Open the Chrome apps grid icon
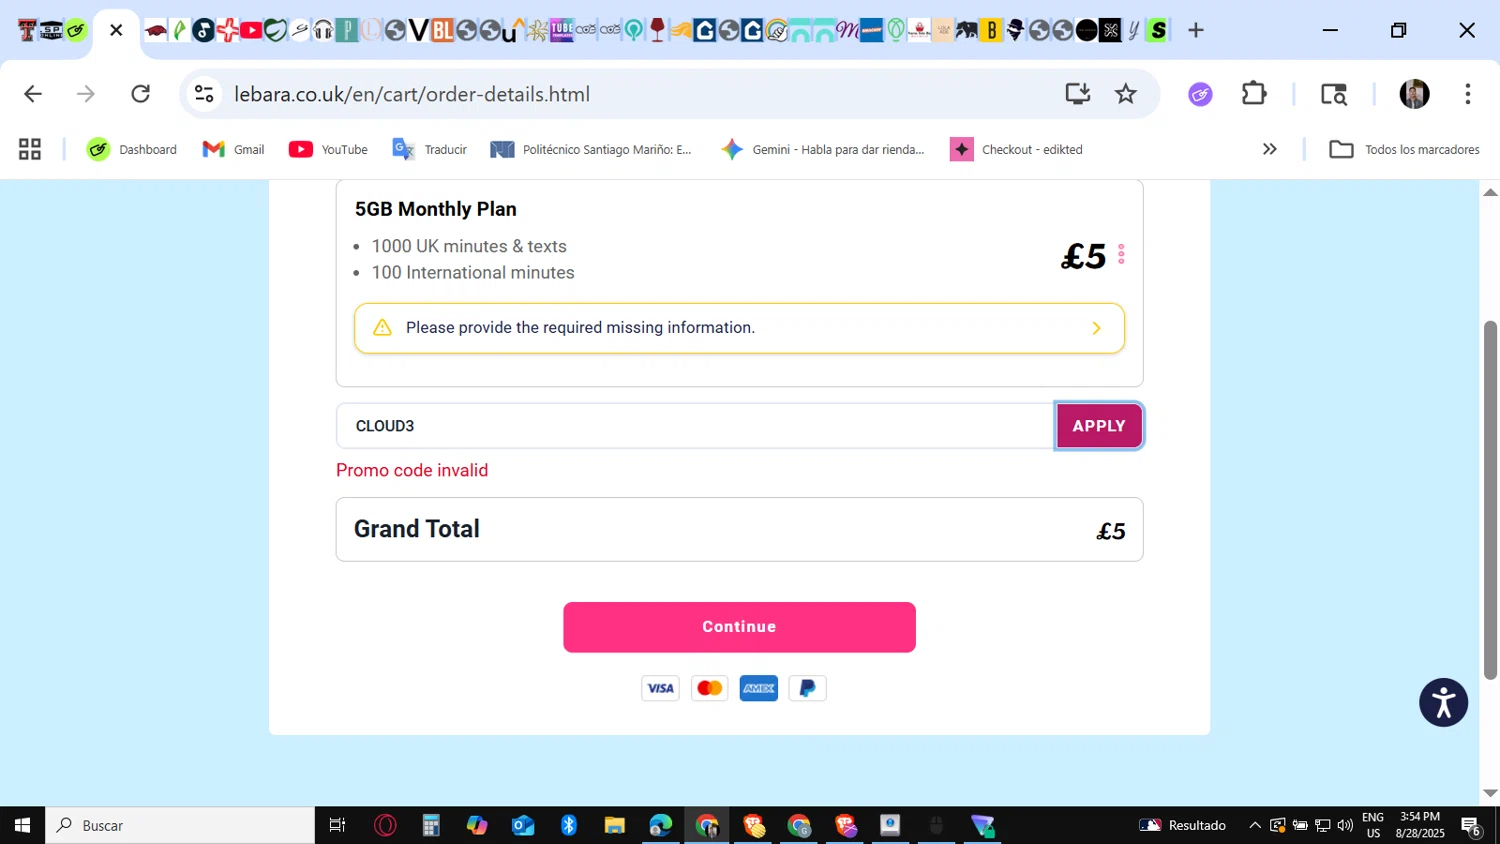 click(x=30, y=149)
